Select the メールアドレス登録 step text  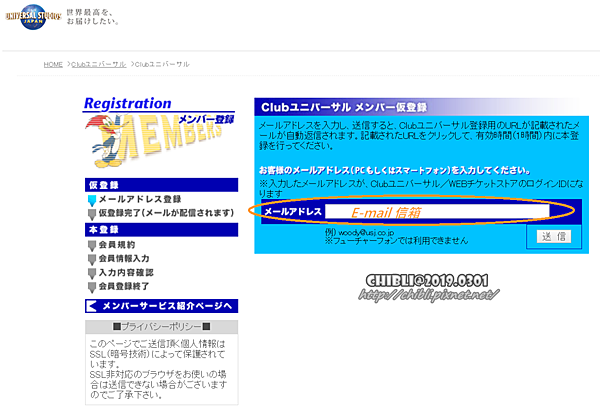pos(140,199)
